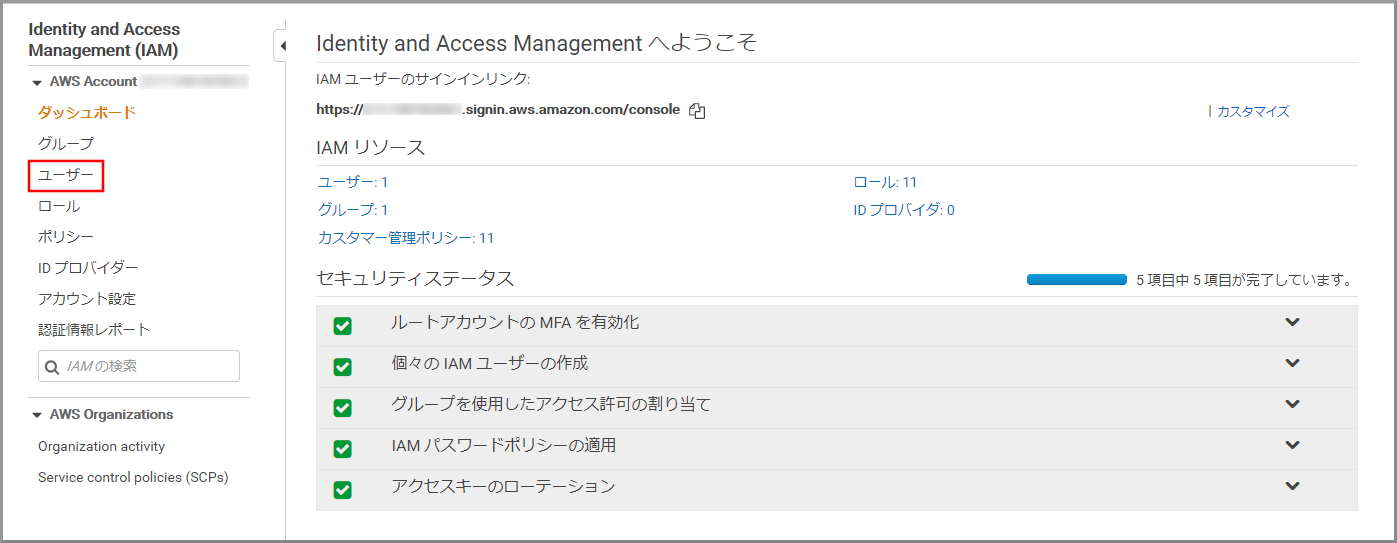Screen dimensions: 1397x543
Task: Click the security status progress bar
Action: pos(1077,280)
